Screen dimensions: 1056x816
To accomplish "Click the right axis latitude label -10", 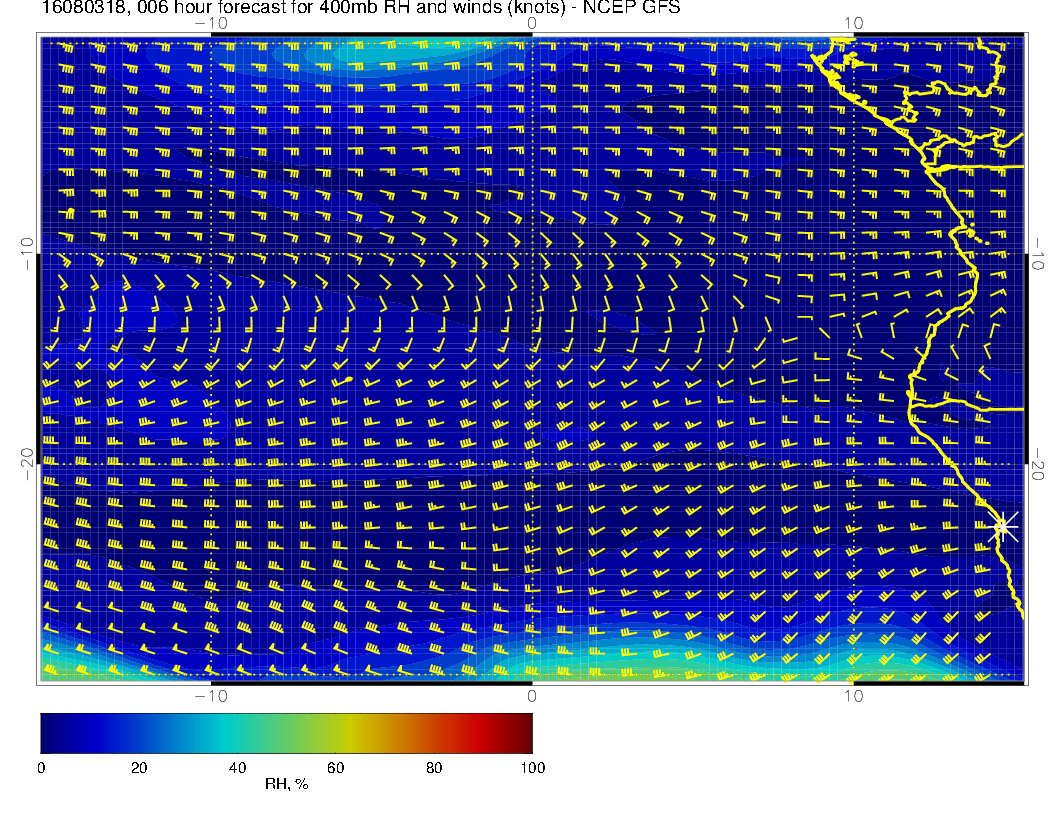I will click(x=1040, y=254).
